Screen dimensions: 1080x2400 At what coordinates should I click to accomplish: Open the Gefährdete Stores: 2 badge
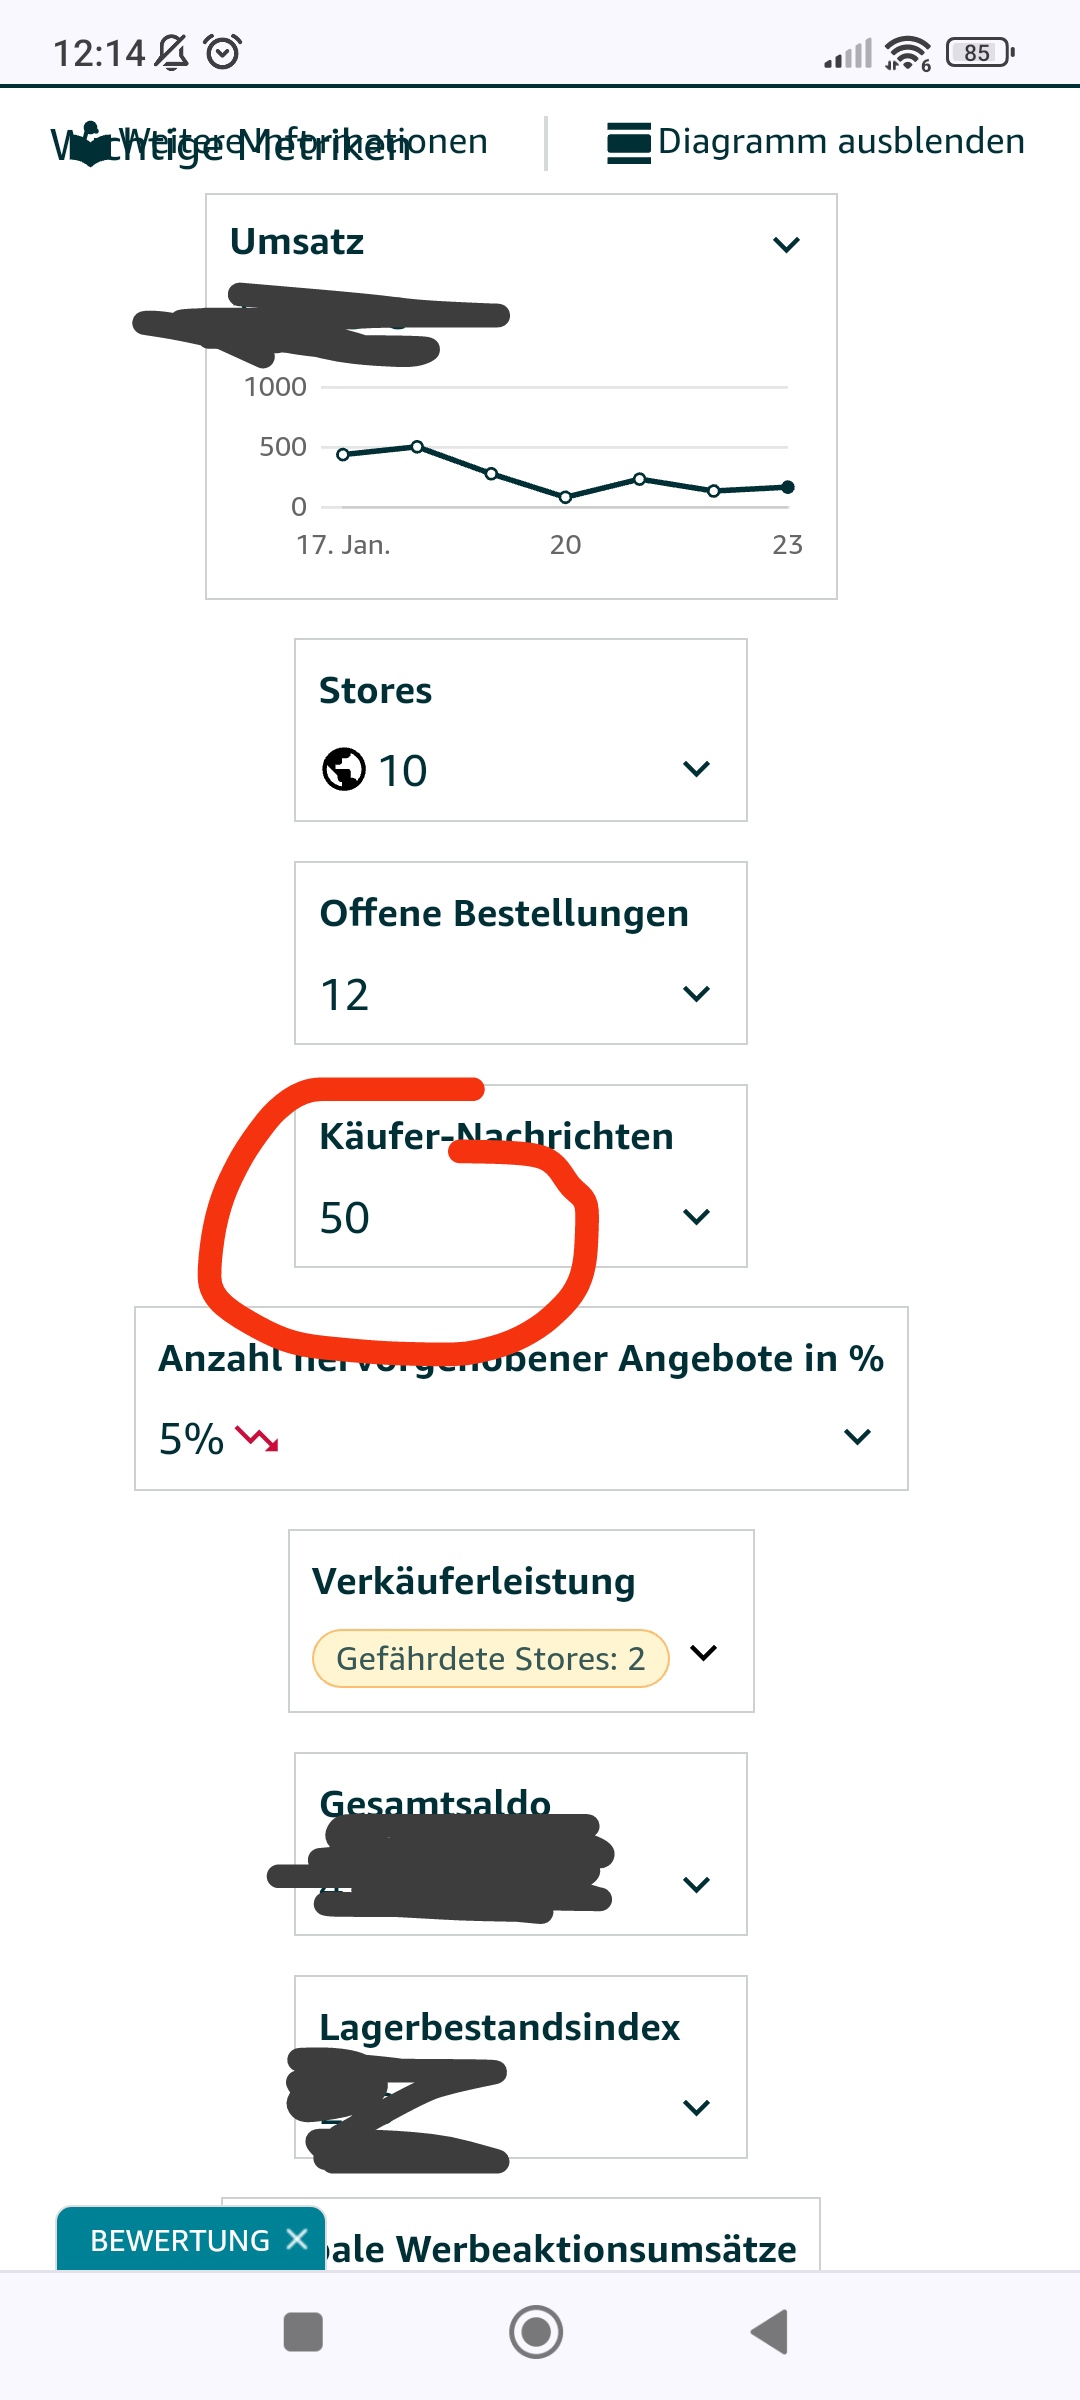pos(490,1658)
